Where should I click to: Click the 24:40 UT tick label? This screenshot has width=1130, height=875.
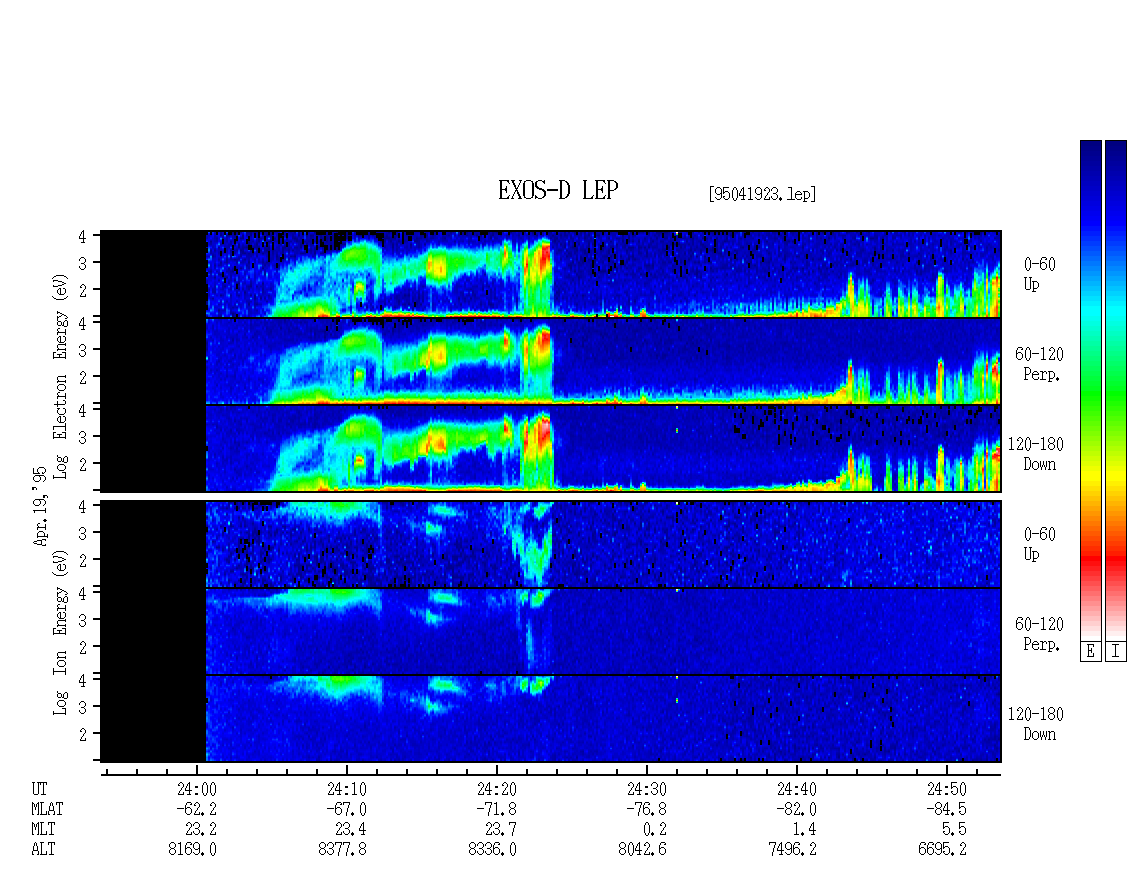tap(796, 789)
